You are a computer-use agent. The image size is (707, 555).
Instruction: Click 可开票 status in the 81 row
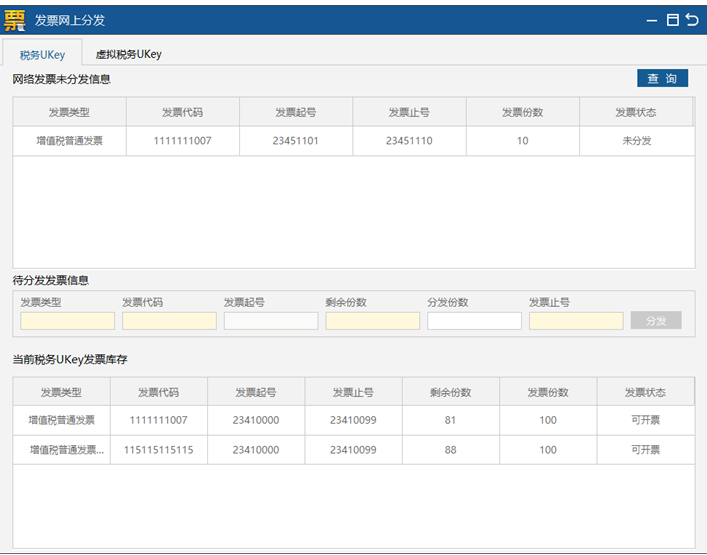click(645, 420)
